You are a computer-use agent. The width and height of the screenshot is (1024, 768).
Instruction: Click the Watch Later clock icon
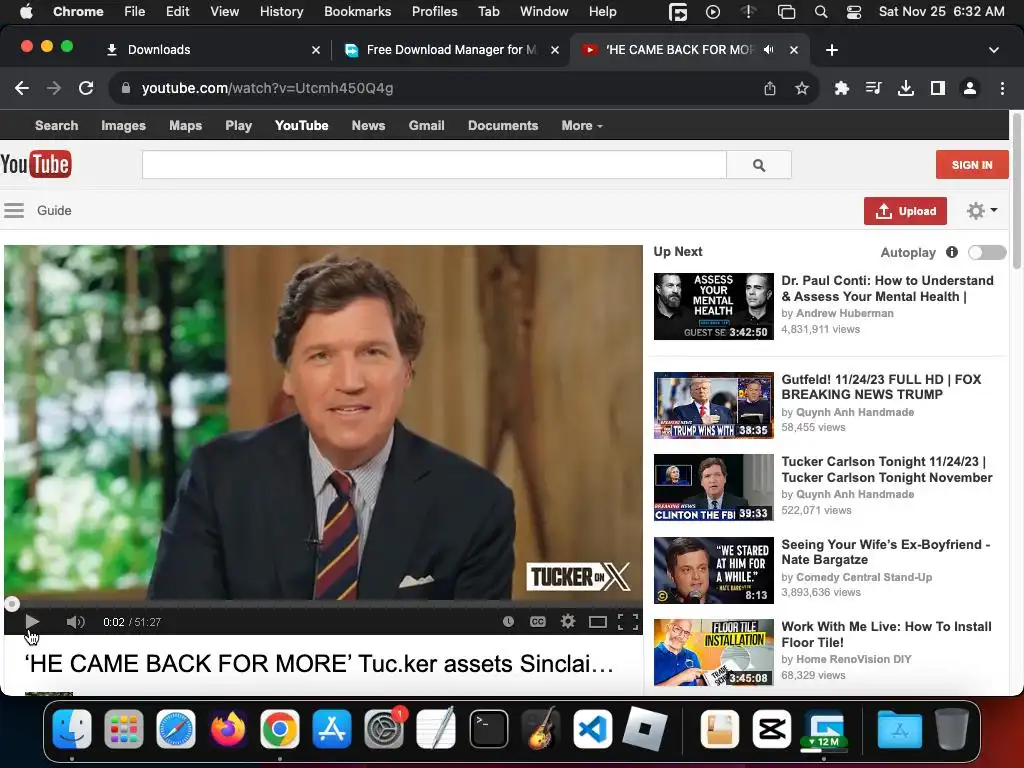[508, 622]
